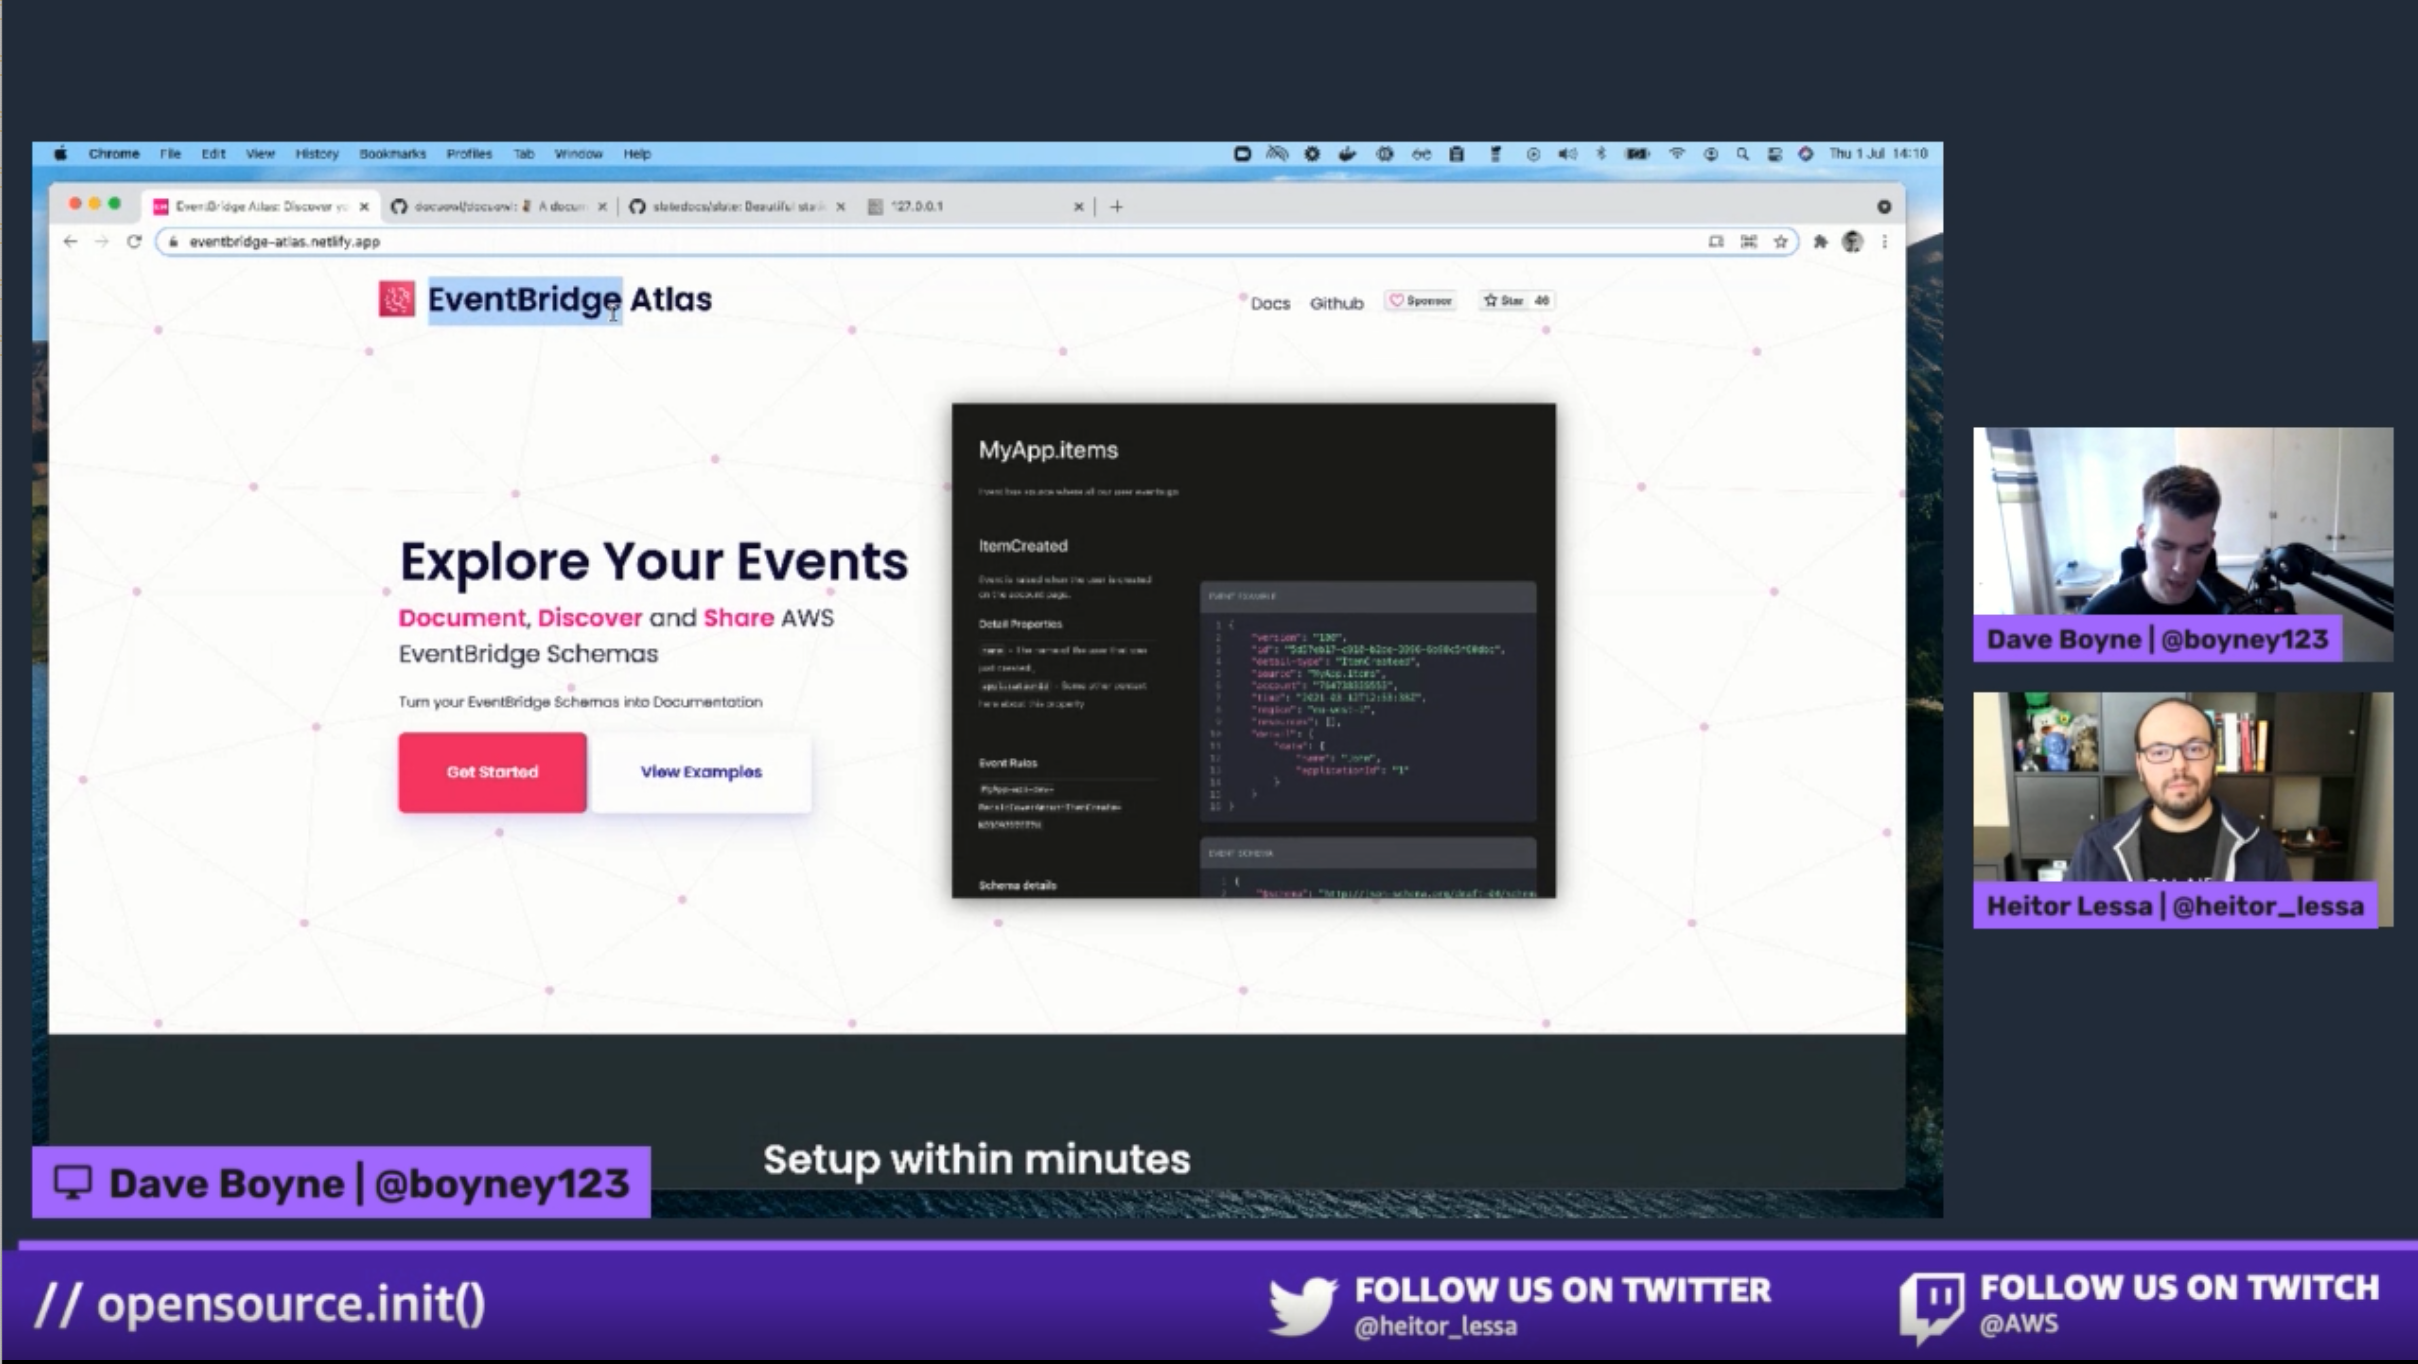Open the Profiles menu
This screenshot has height=1364, width=2418.
click(469, 154)
